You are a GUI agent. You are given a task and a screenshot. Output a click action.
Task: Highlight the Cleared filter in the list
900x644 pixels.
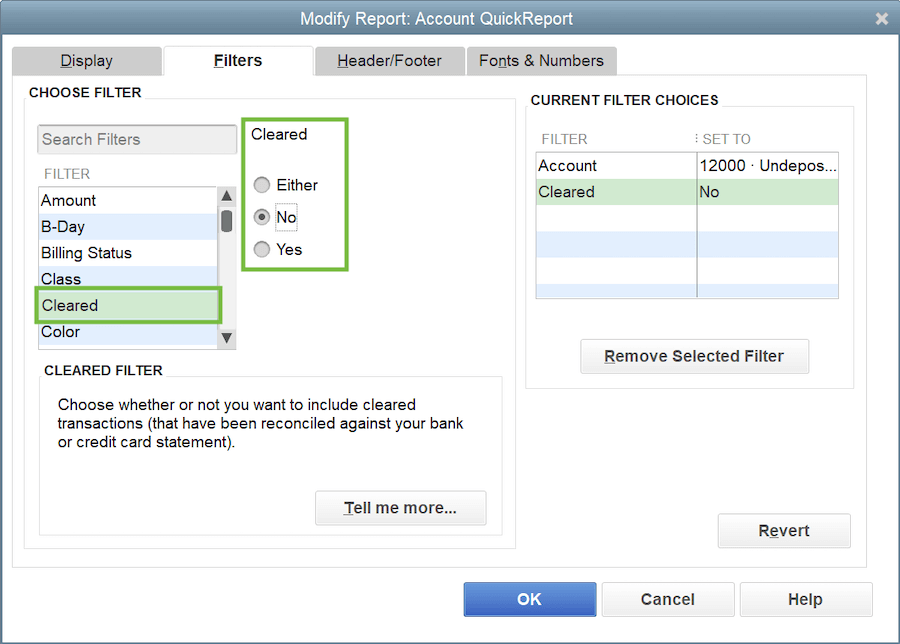(128, 305)
